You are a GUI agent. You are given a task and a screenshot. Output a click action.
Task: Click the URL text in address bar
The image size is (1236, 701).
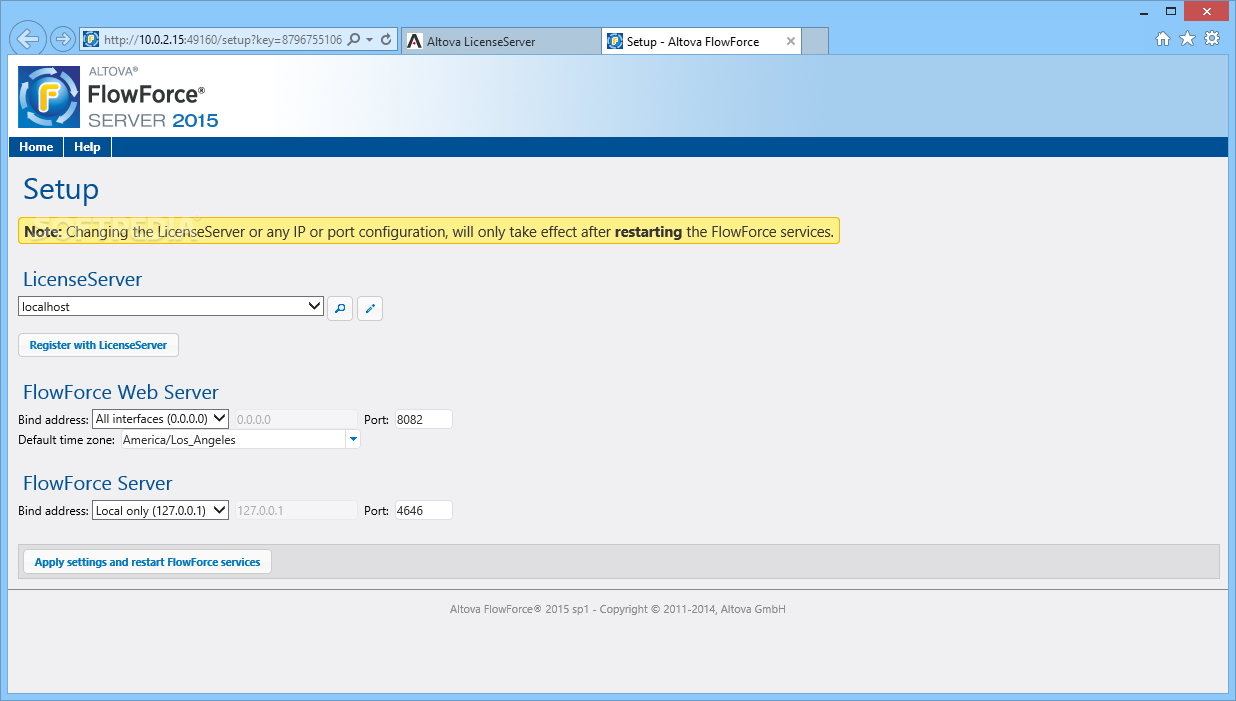223,40
